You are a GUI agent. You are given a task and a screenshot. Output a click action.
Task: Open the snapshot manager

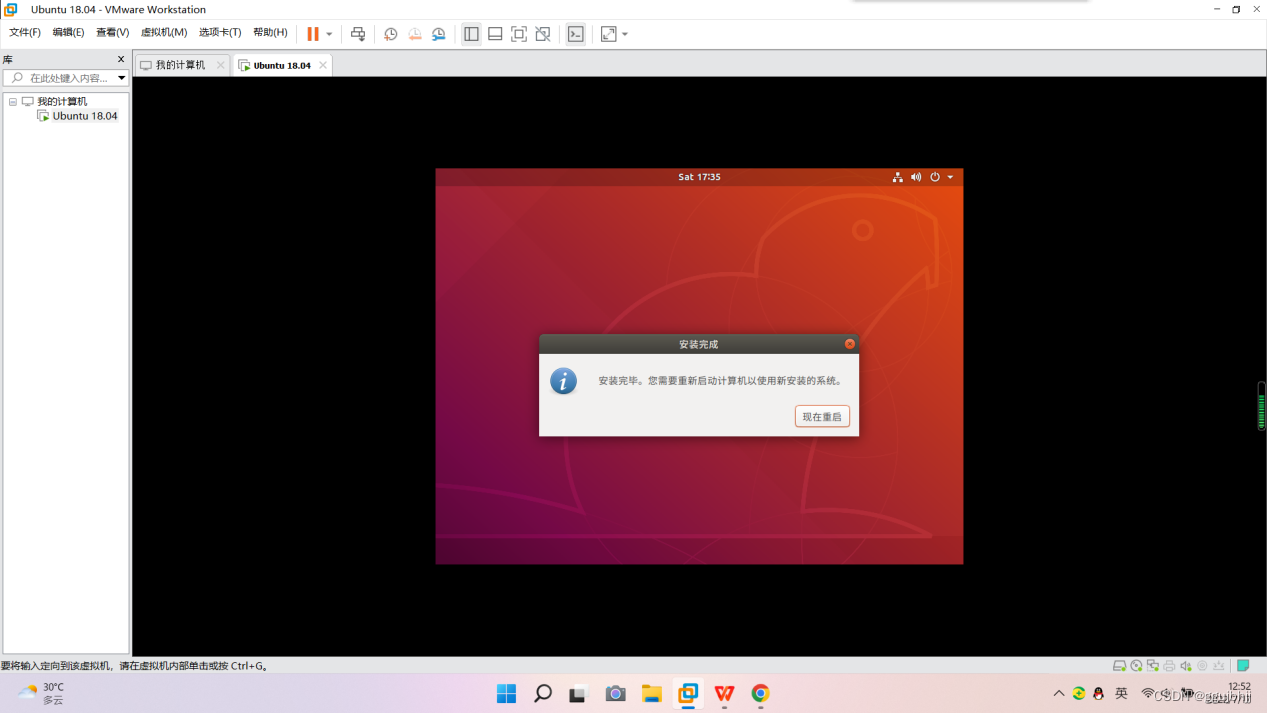439,34
